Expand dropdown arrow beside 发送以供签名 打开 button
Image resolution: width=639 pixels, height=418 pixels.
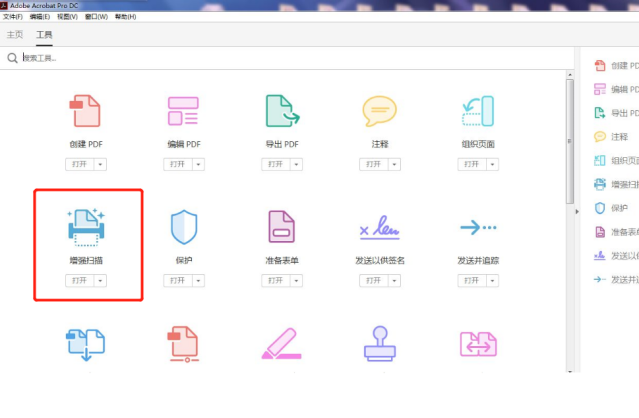point(394,281)
